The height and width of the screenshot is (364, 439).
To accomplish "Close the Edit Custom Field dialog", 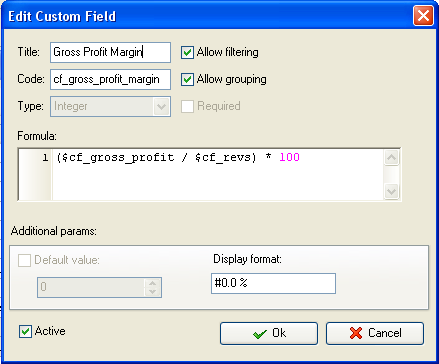I will [423, 16].
